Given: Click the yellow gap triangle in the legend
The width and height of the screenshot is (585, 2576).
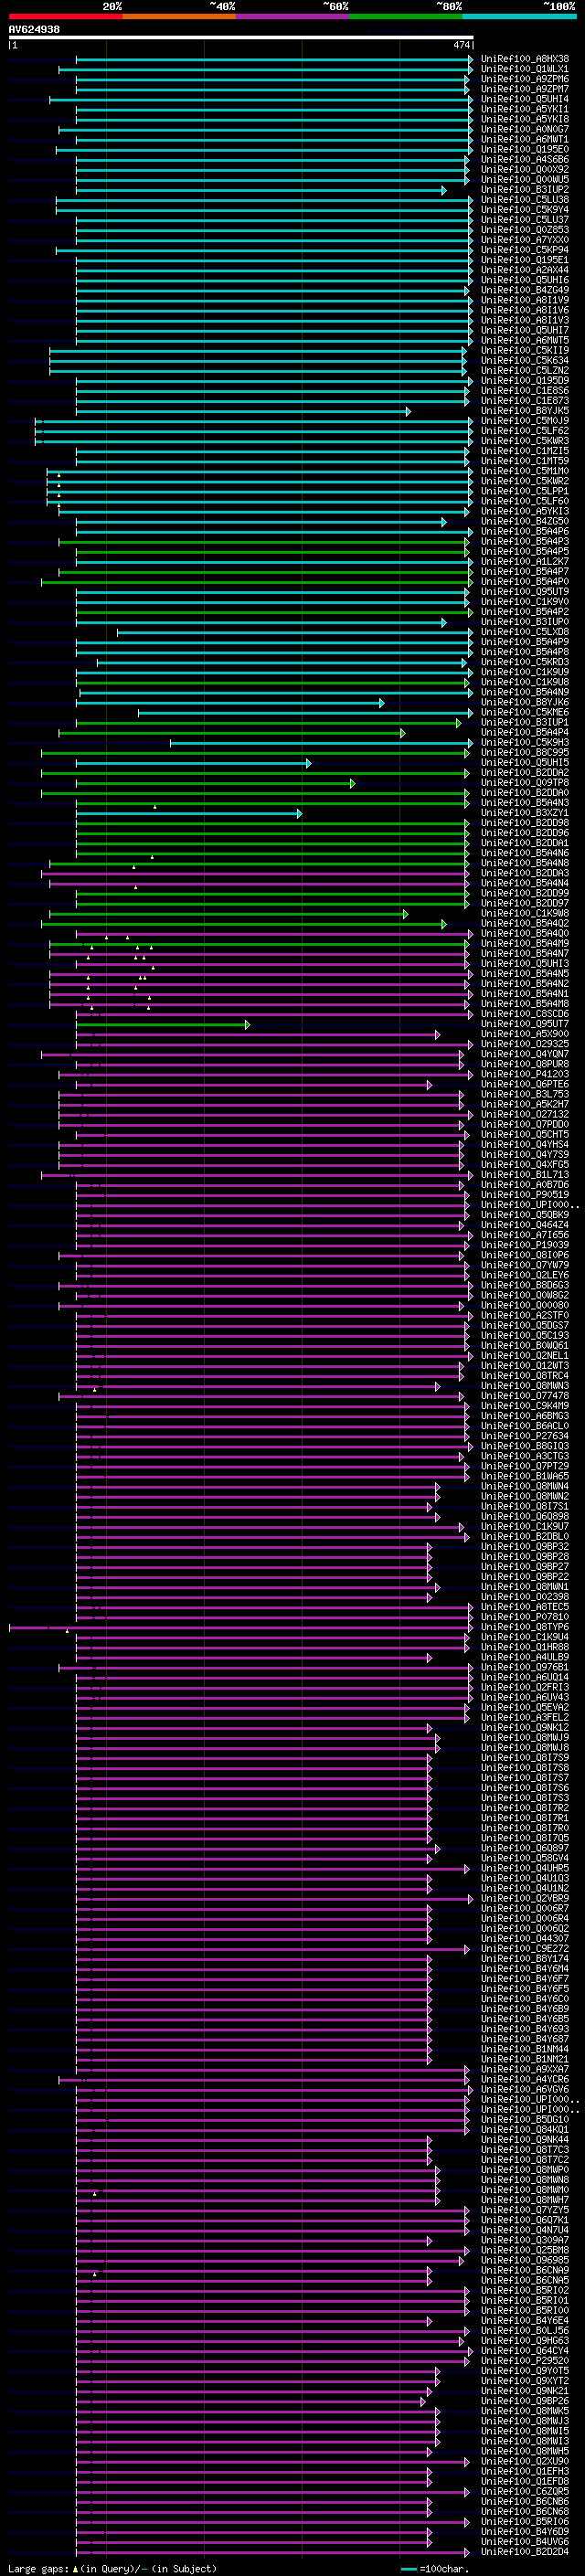Looking at the screenshot, I should click(75, 2568).
